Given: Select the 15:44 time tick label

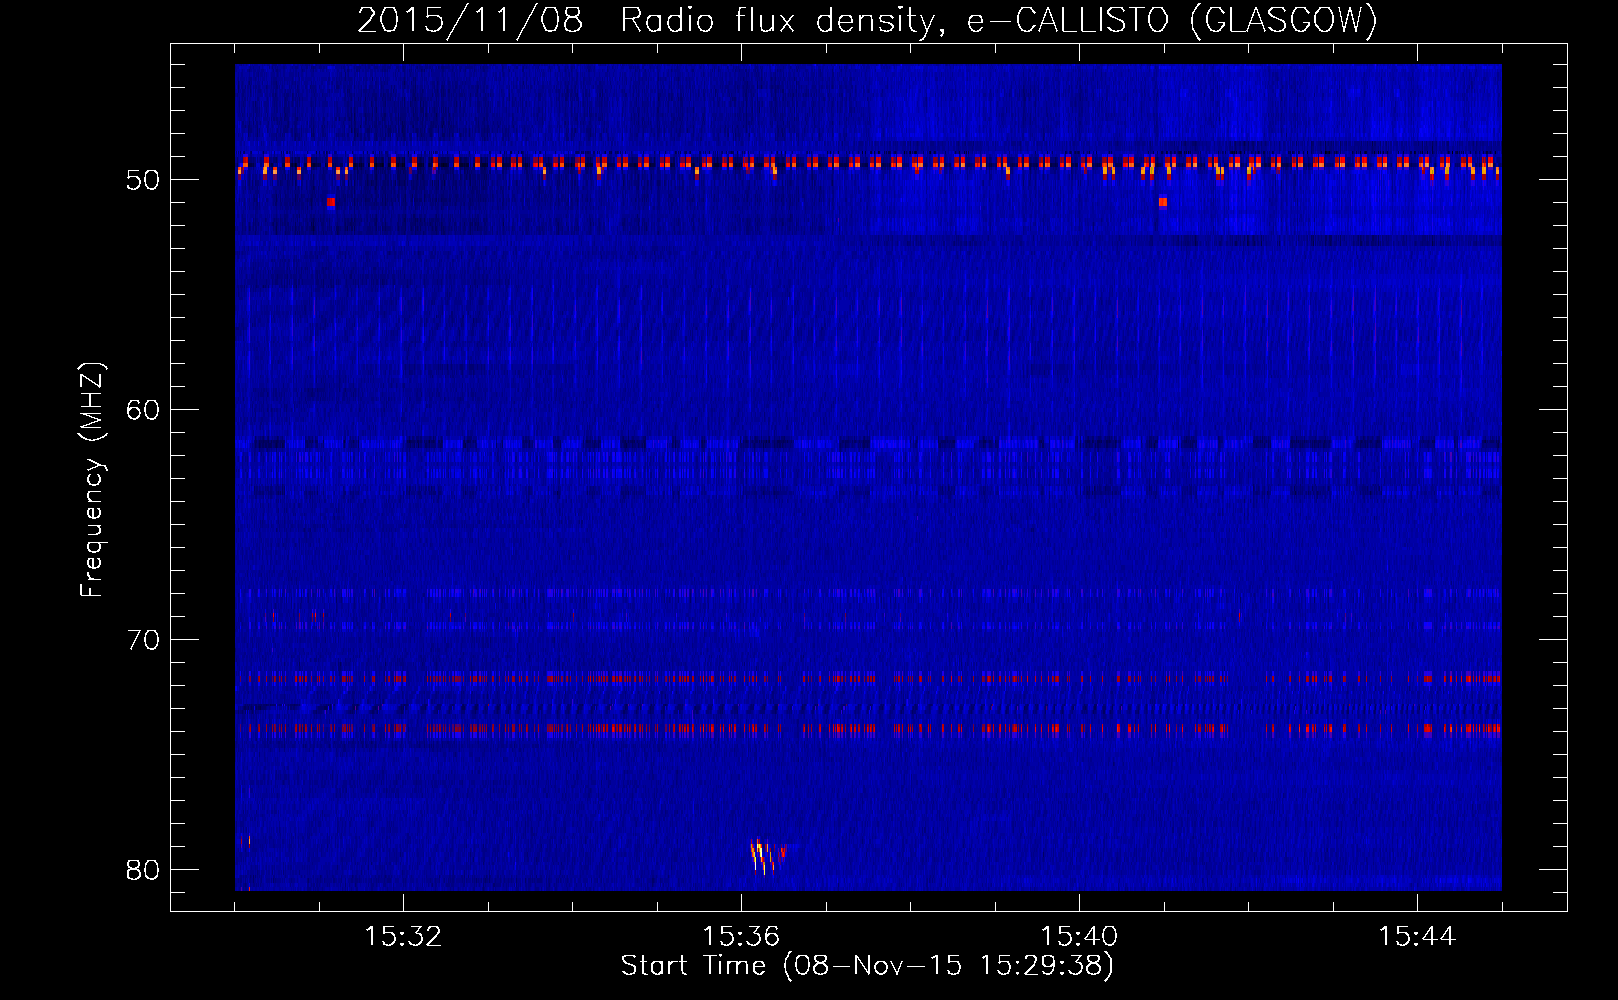Looking at the screenshot, I should coord(1417,937).
